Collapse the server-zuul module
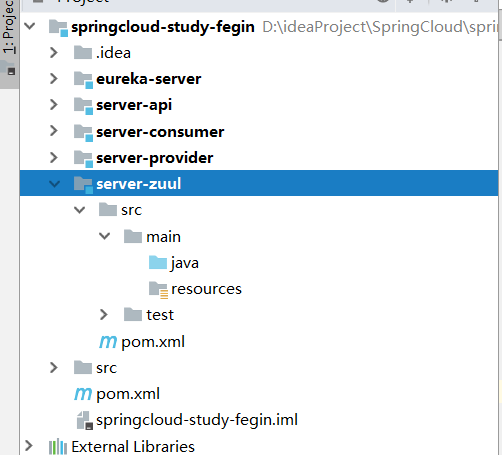Image resolution: width=502 pixels, height=455 pixels. click(x=54, y=184)
